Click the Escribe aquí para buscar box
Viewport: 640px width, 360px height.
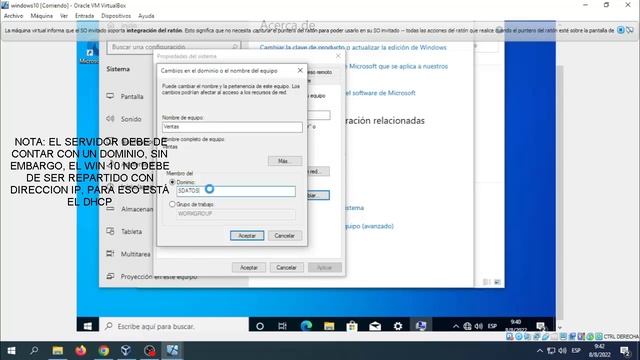tap(174, 326)
